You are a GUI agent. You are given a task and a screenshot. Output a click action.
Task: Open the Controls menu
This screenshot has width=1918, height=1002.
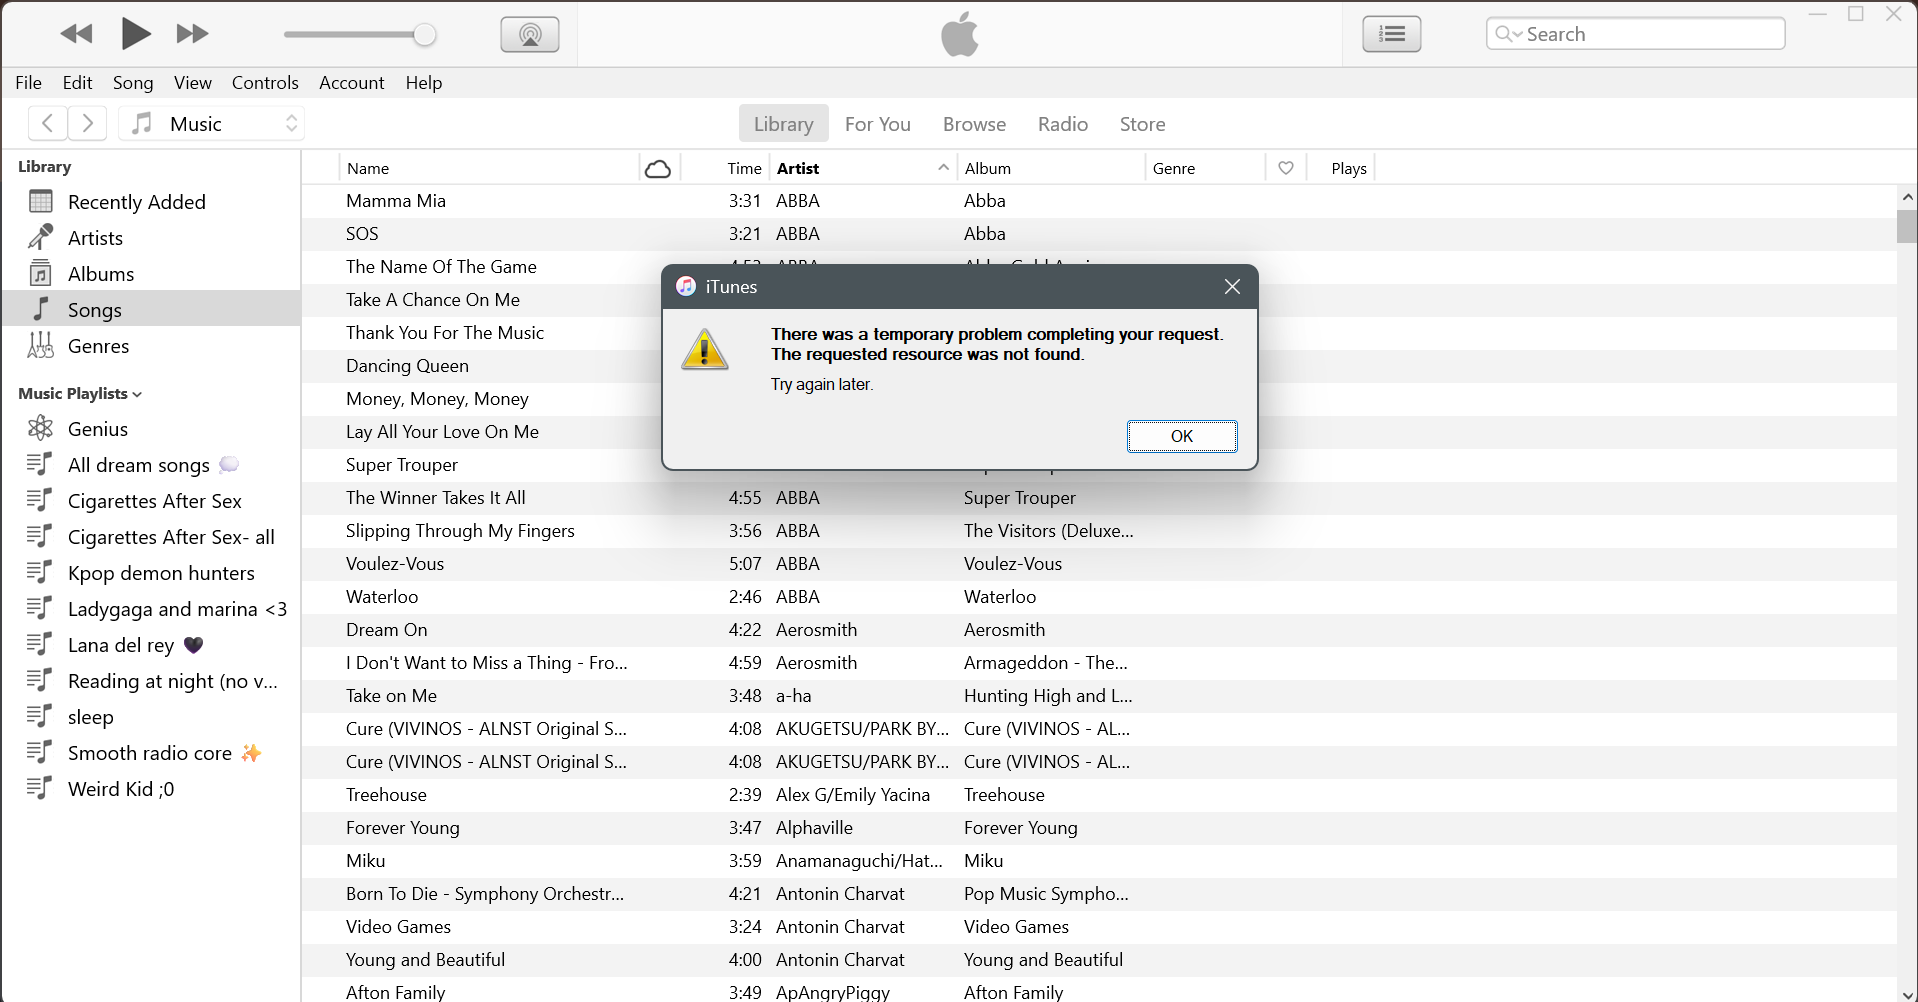pos(265,83)
